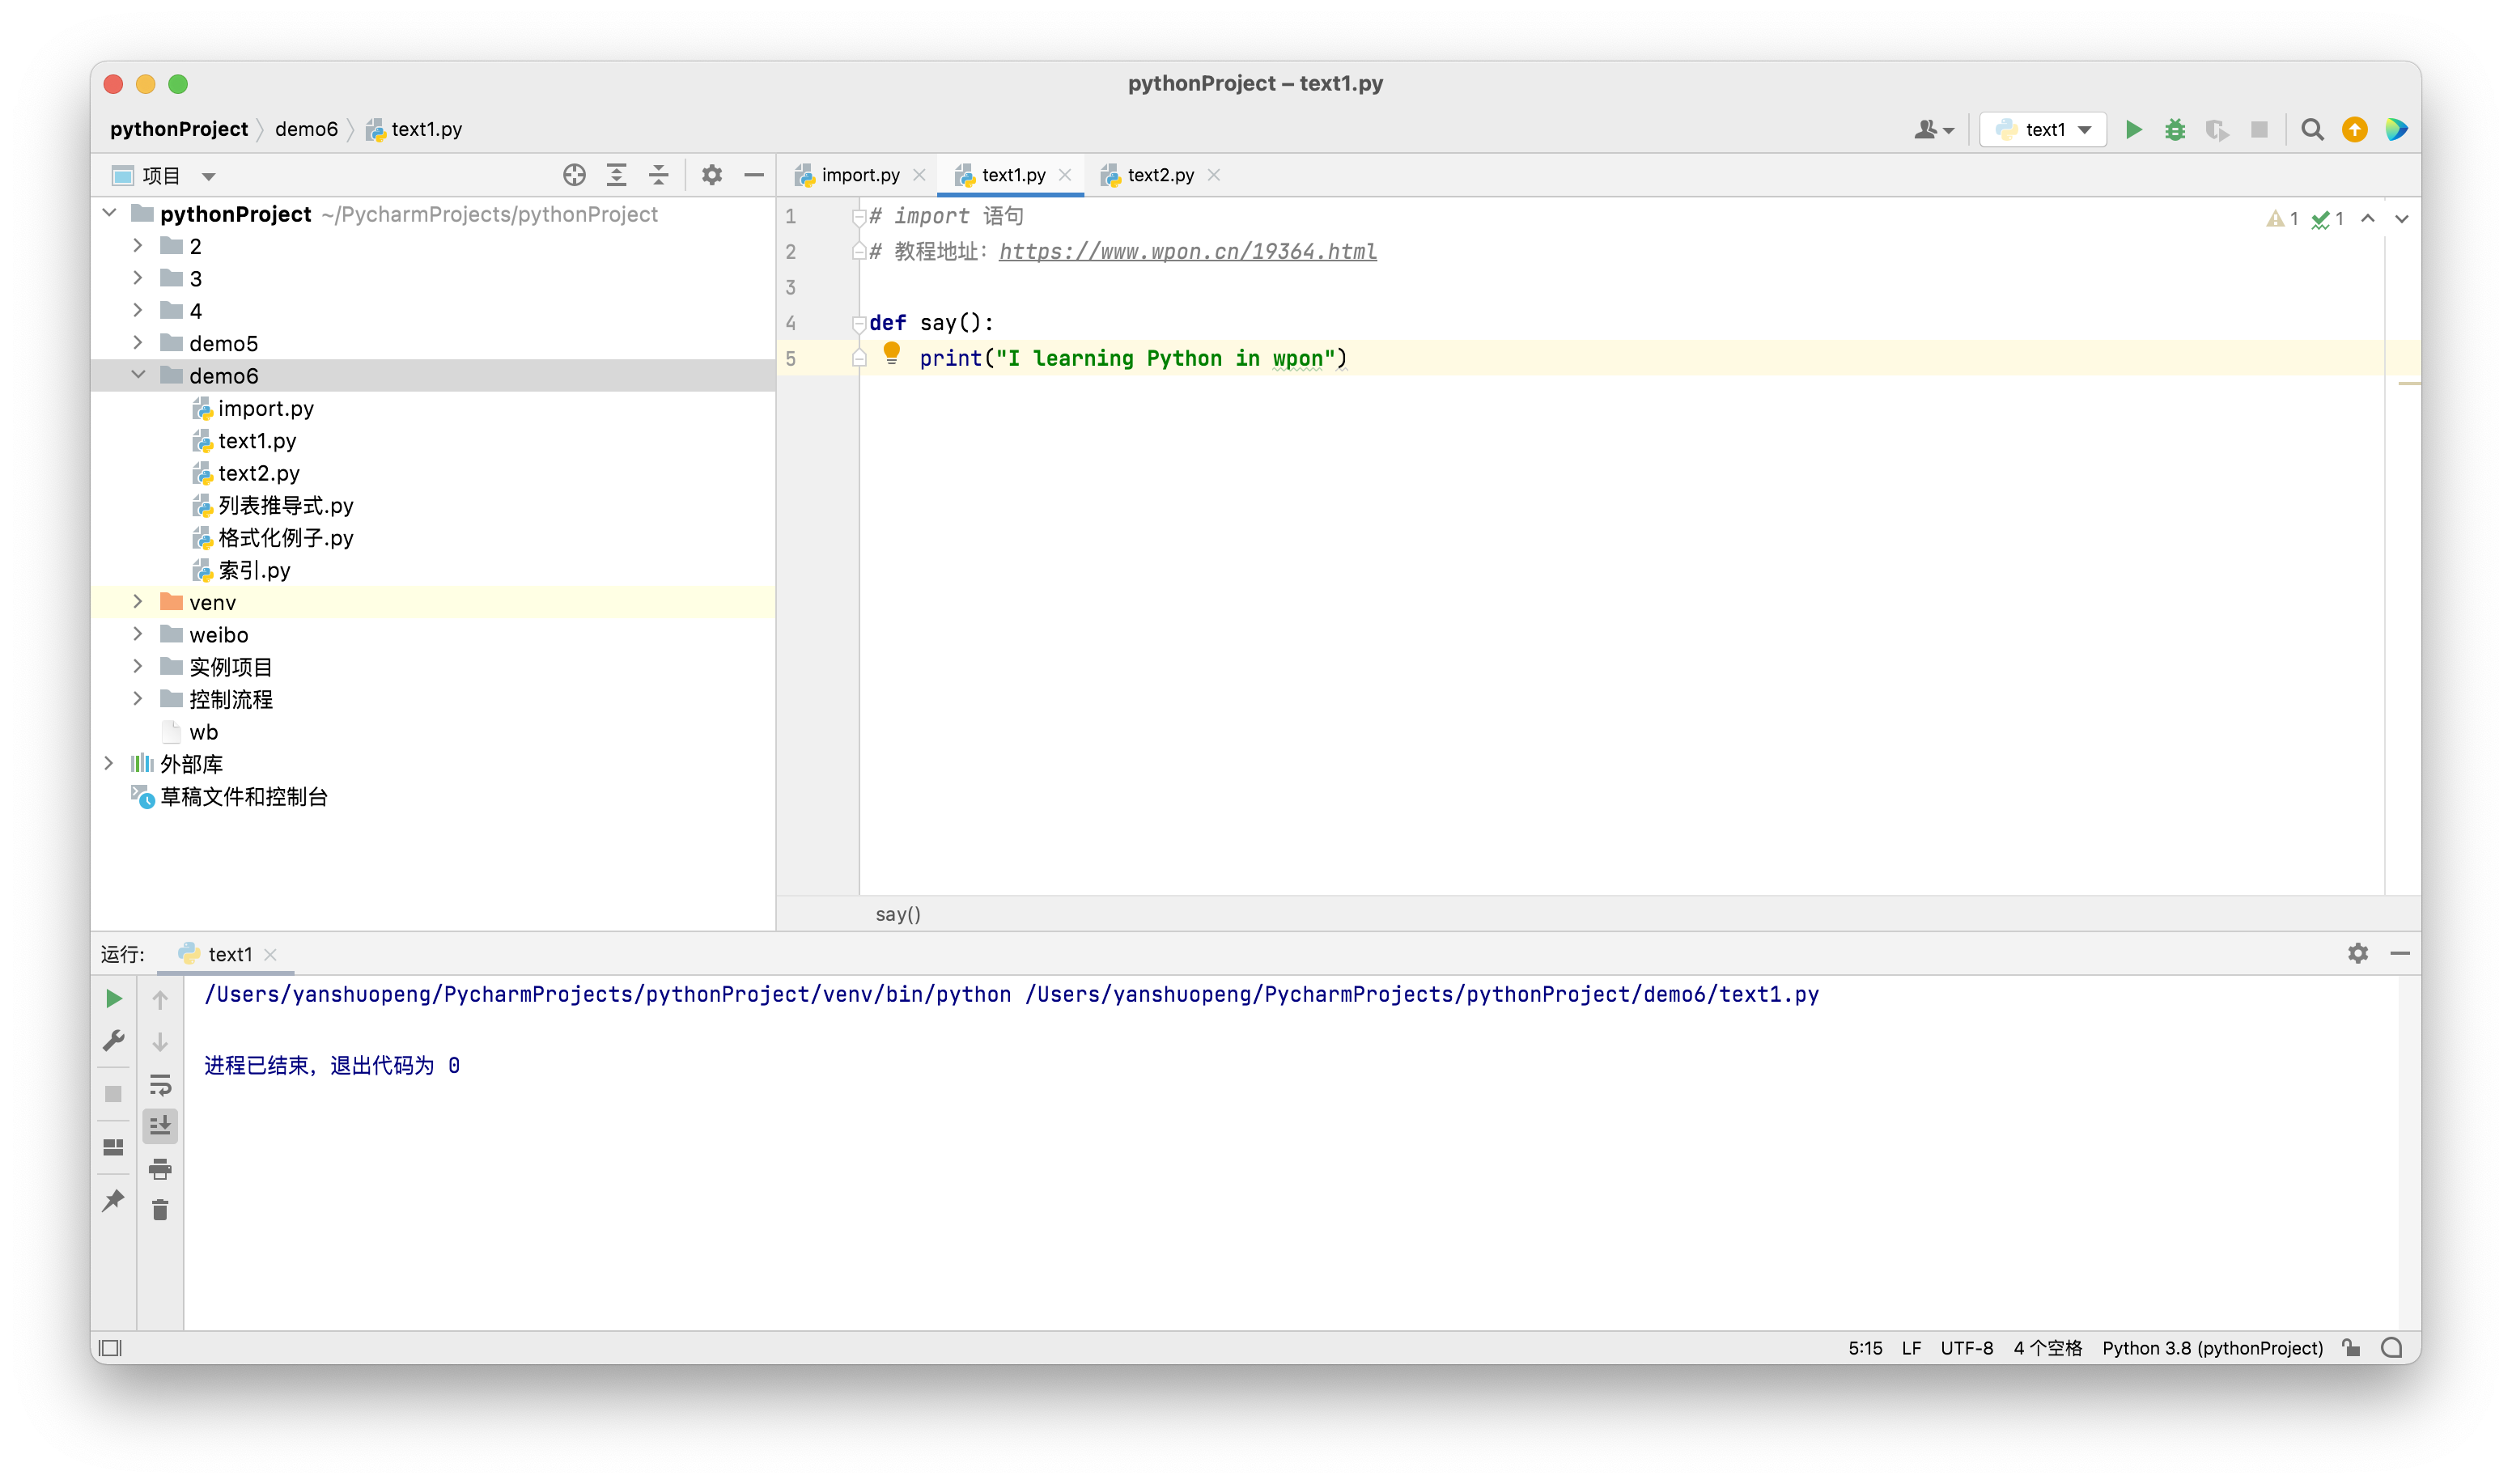Switch to the text2.py editor tab
The width and height of the screenshot is (2512, 1484).
tap(1160, 175)
